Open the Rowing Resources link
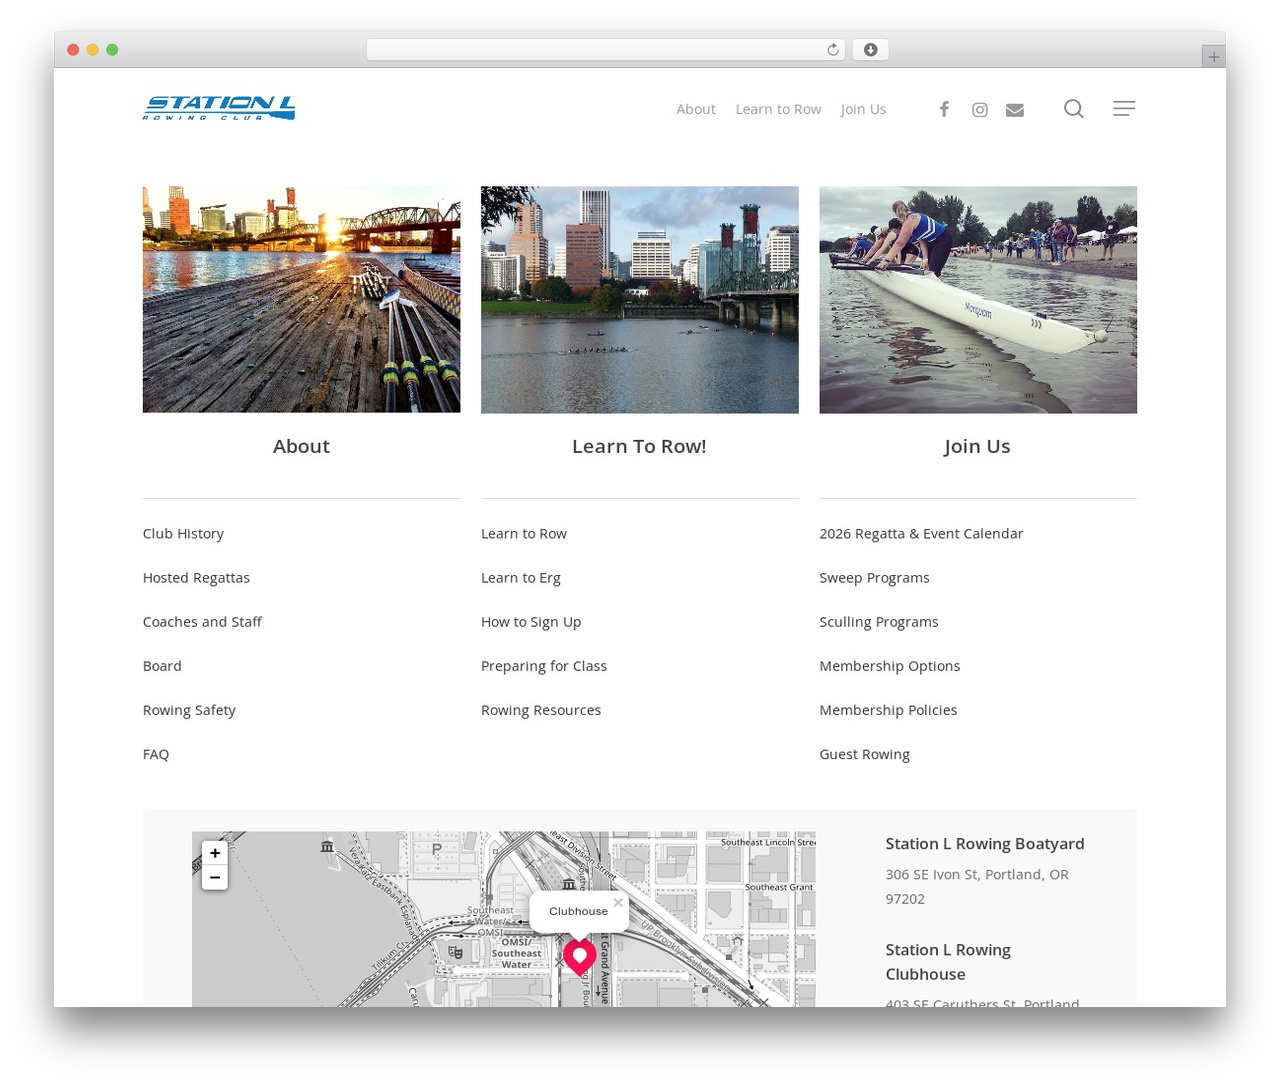Viewport: 1280px width, 1084px height. coord(541,710)
